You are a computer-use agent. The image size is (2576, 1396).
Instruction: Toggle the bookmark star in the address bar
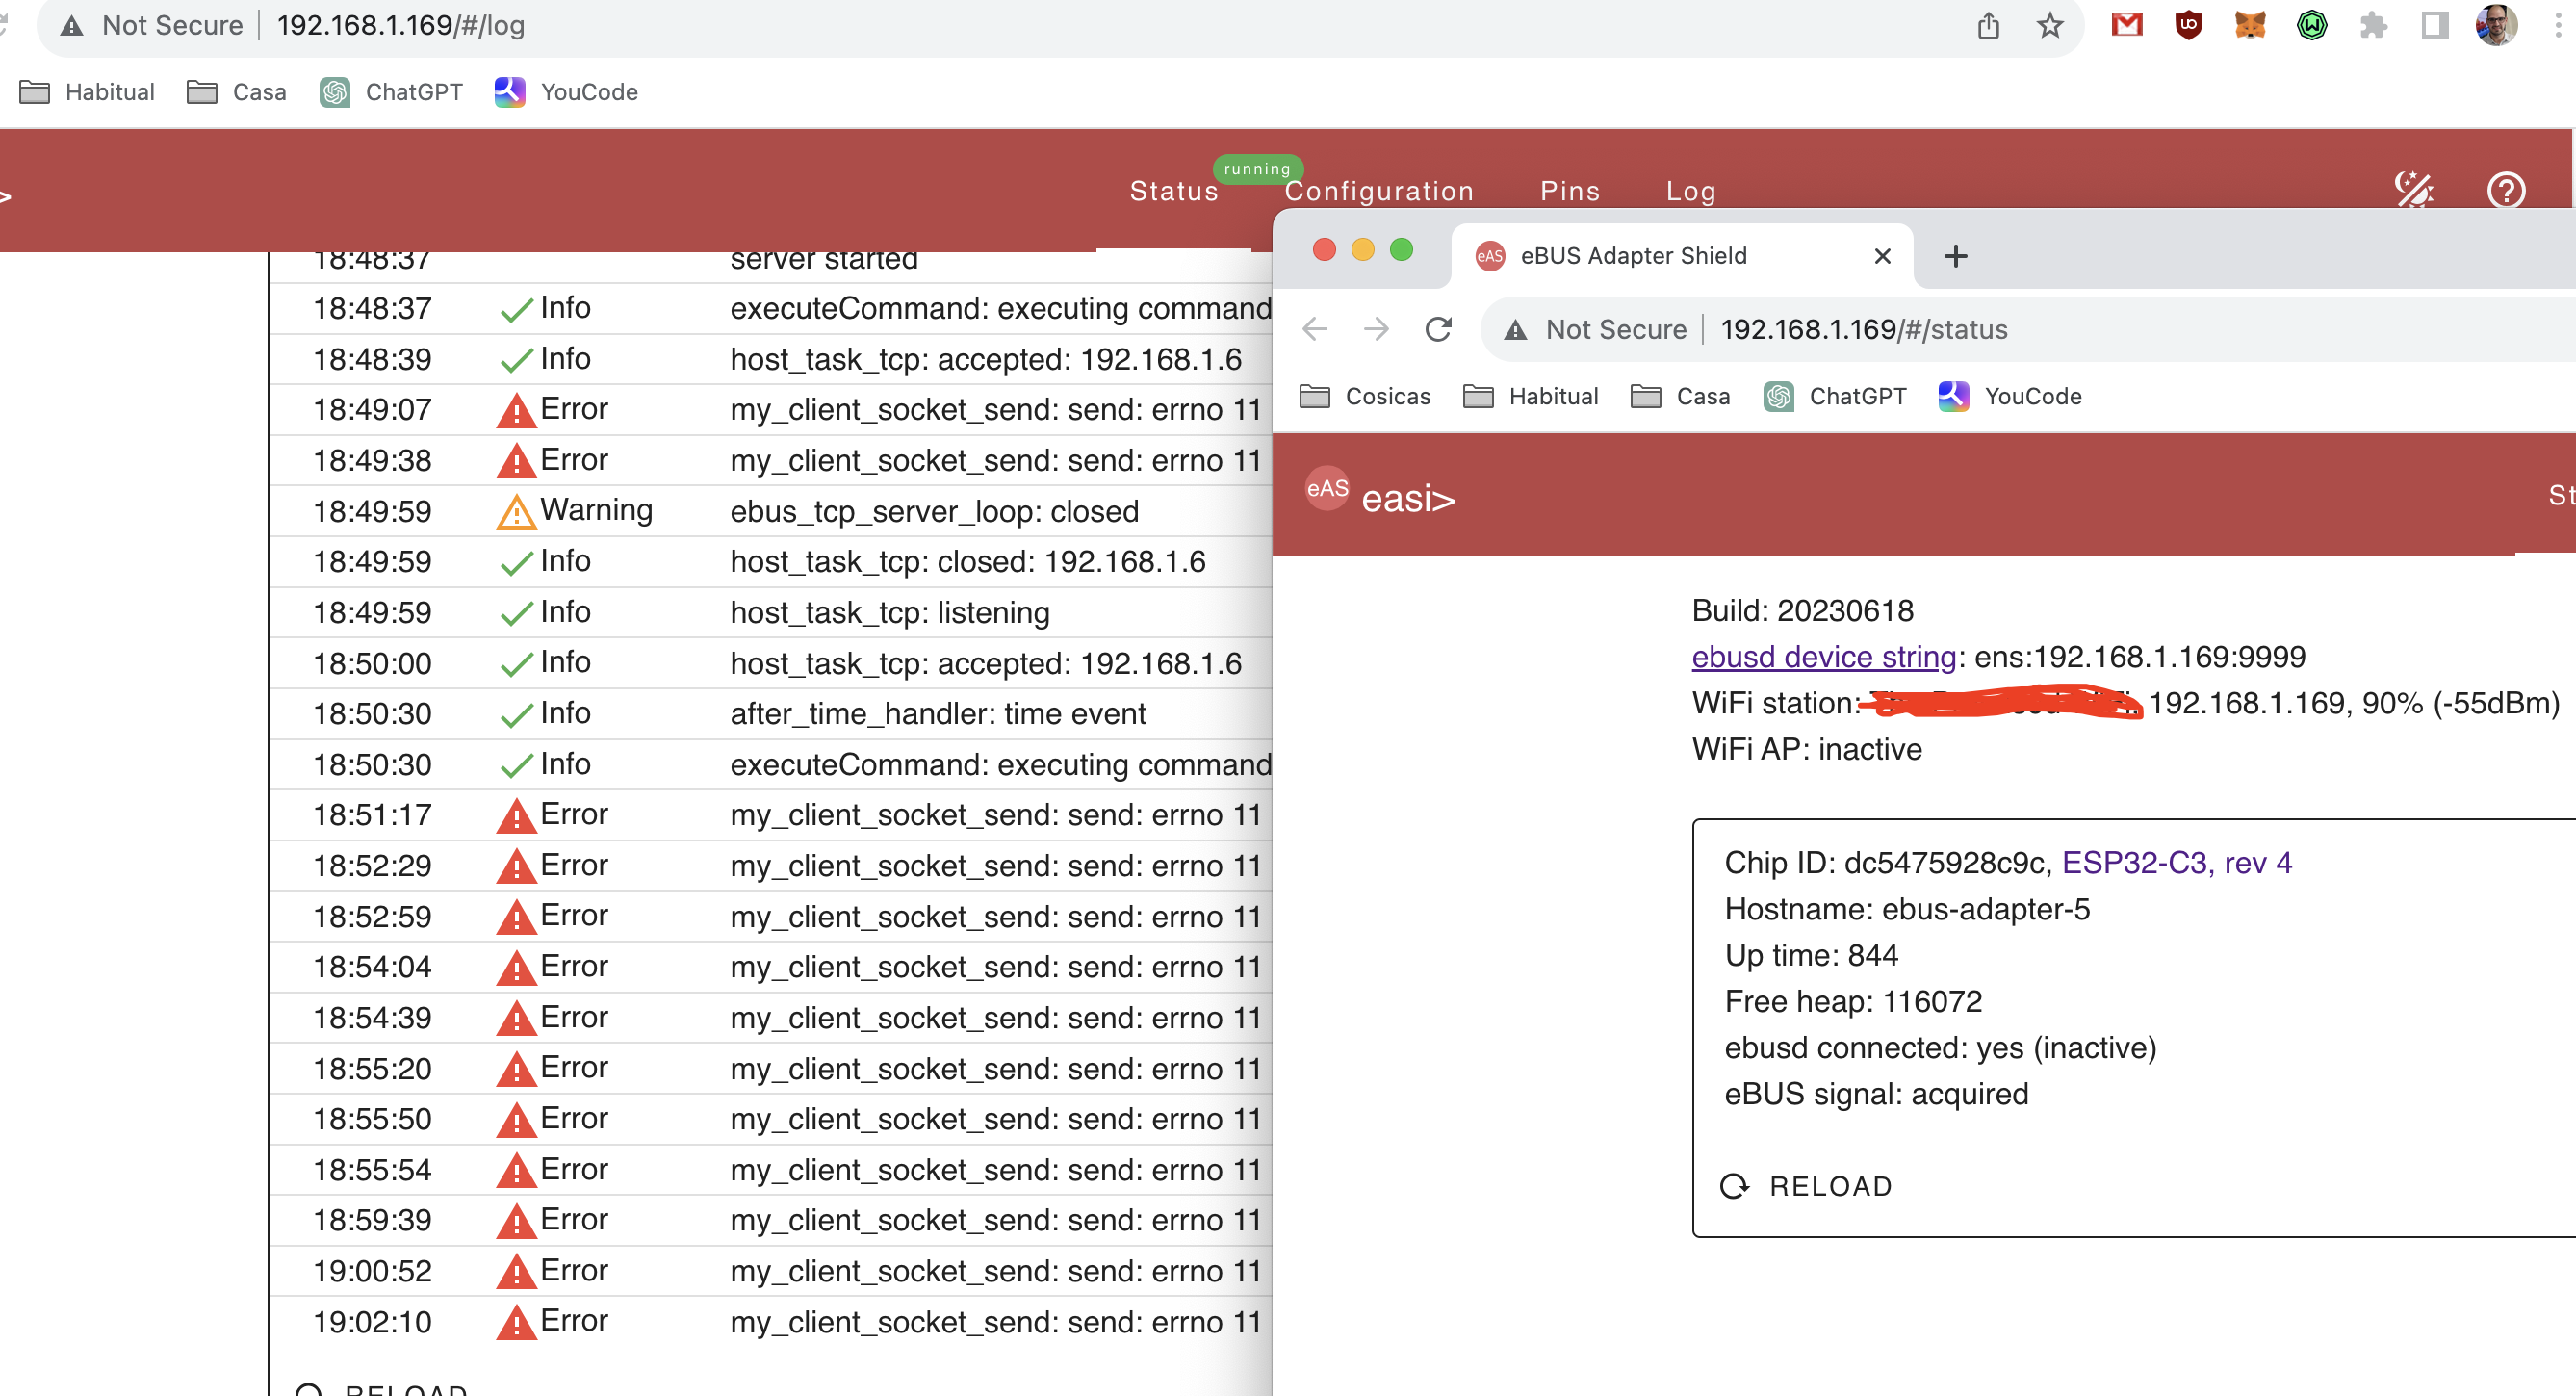click(2050, 25)
